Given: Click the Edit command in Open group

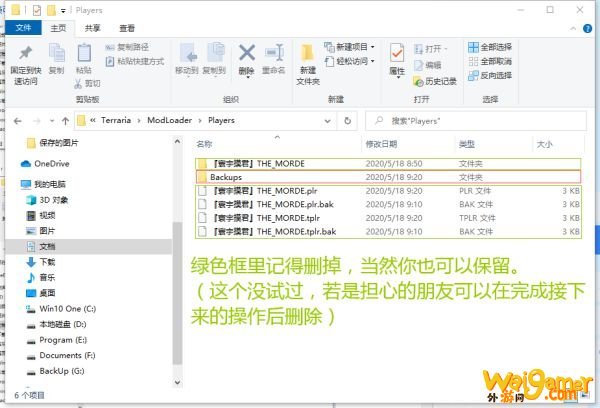Looking at the screenshot, I should tap(428, 65).
